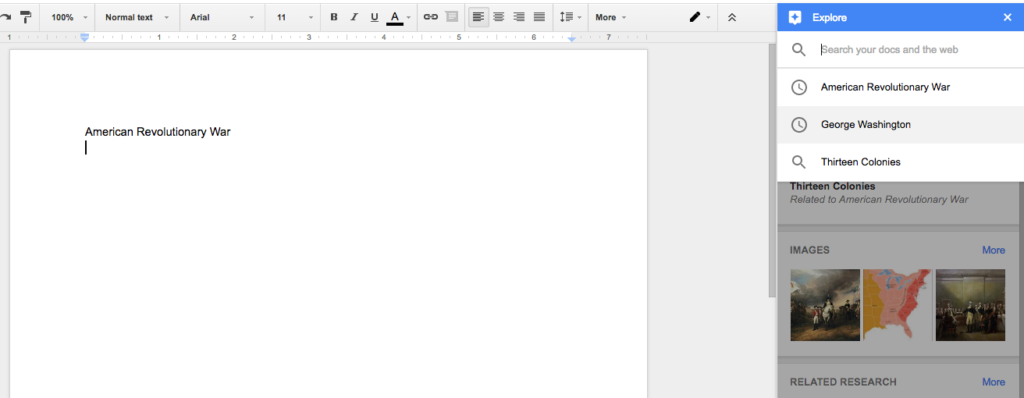Select George Washington recent search
Screen dimensions: 1024x398
click(x=901, y=124)
